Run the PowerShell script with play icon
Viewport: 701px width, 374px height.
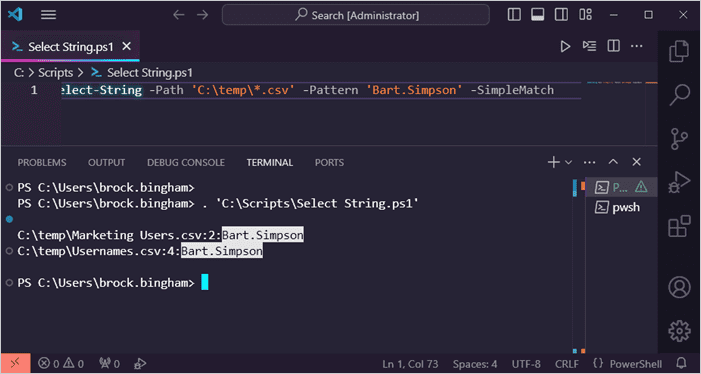(x=566, y=46)
